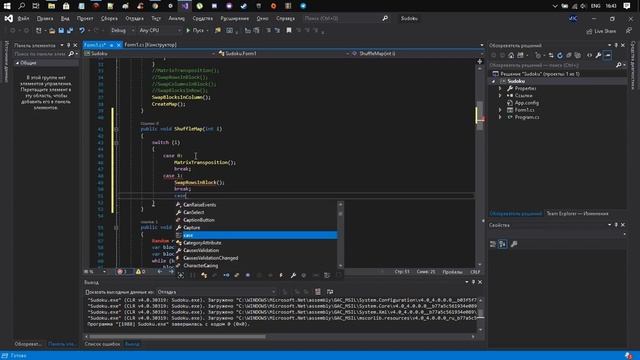Select 'case' in the IntelliSense list

pyautogui.click(x=256, y=235)
